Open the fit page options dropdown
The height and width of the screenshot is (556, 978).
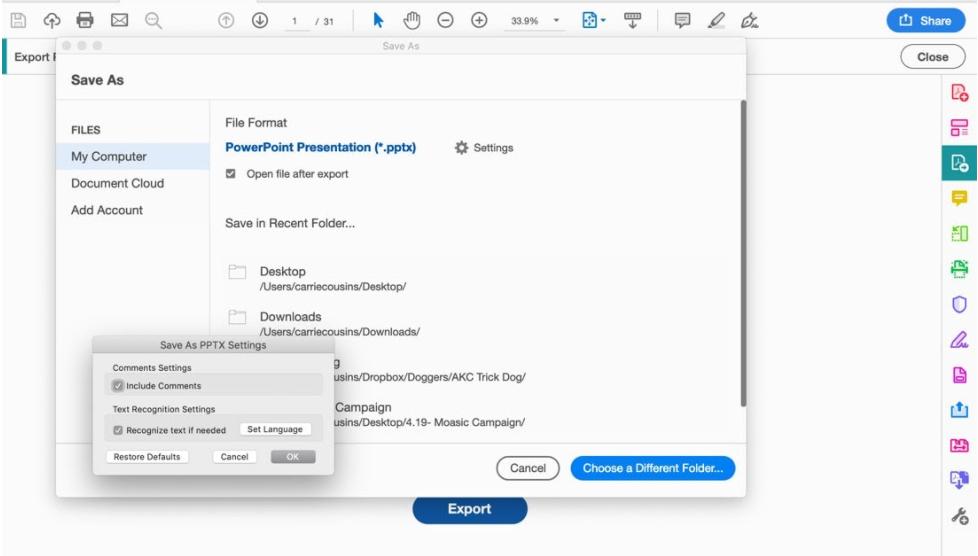pyautogui.click(x=593, y=21)
